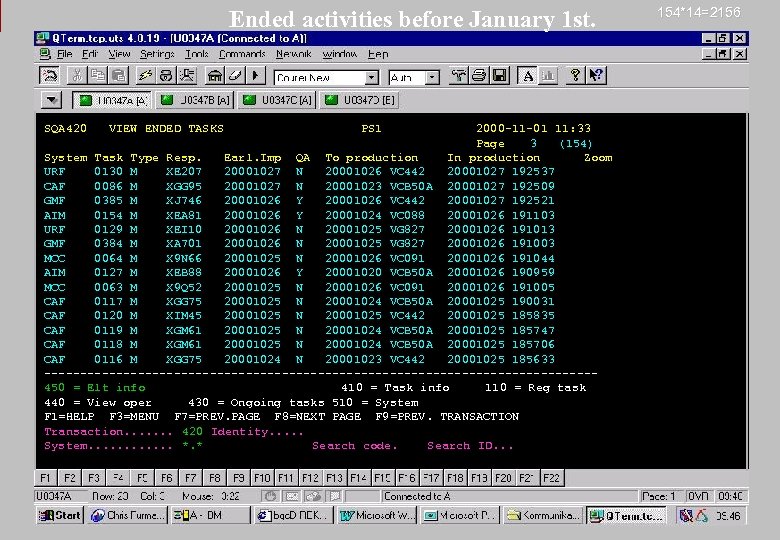
Task: Click the keyboard icon in status bar
Action: click(292, 496)
